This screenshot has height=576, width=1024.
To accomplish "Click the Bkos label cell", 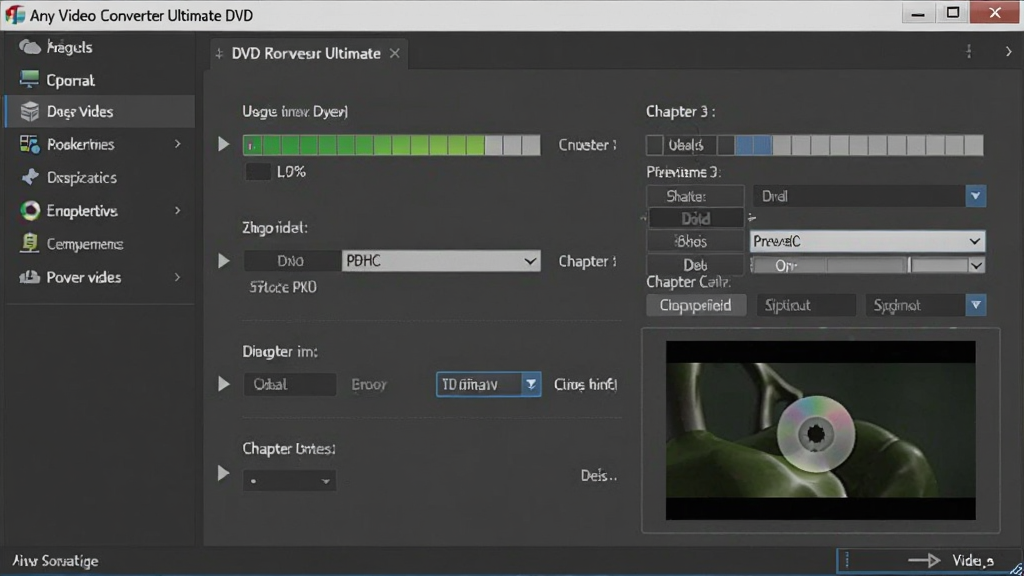I will point(695,241).
